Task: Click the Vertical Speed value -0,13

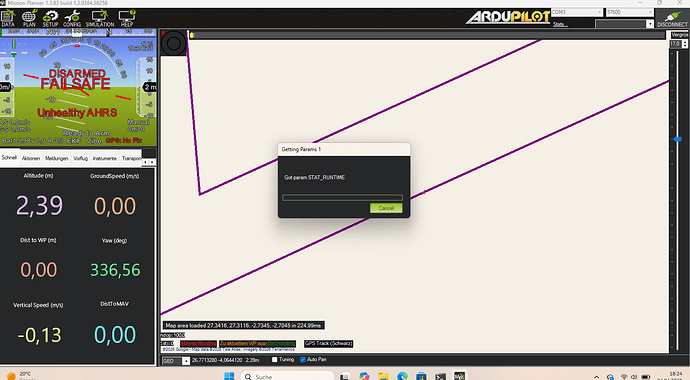Action: 39,335
